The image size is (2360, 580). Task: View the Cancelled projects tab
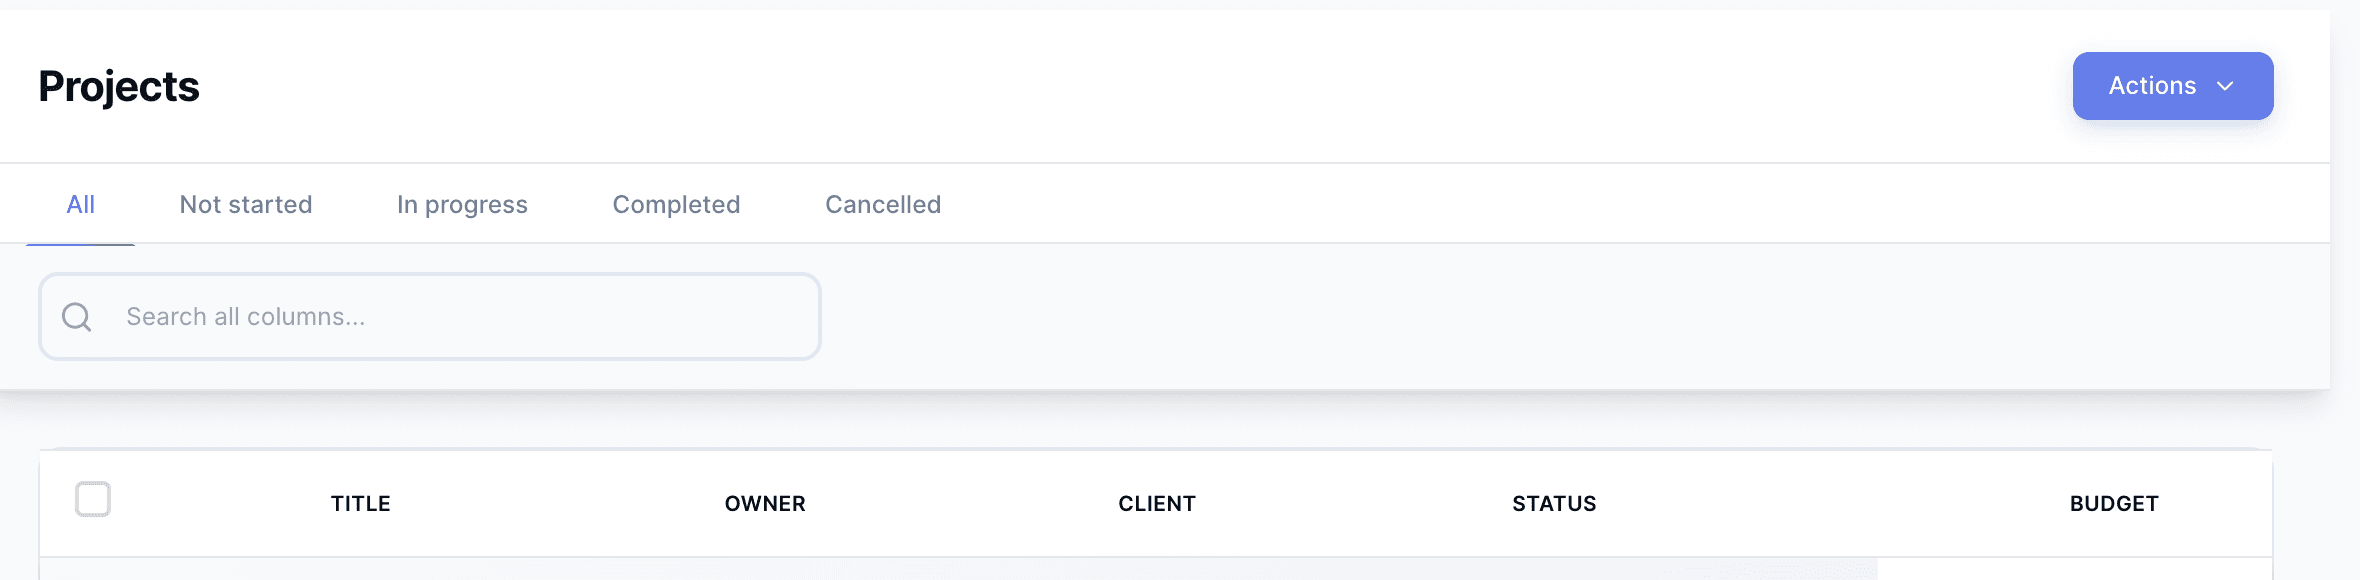883,205
